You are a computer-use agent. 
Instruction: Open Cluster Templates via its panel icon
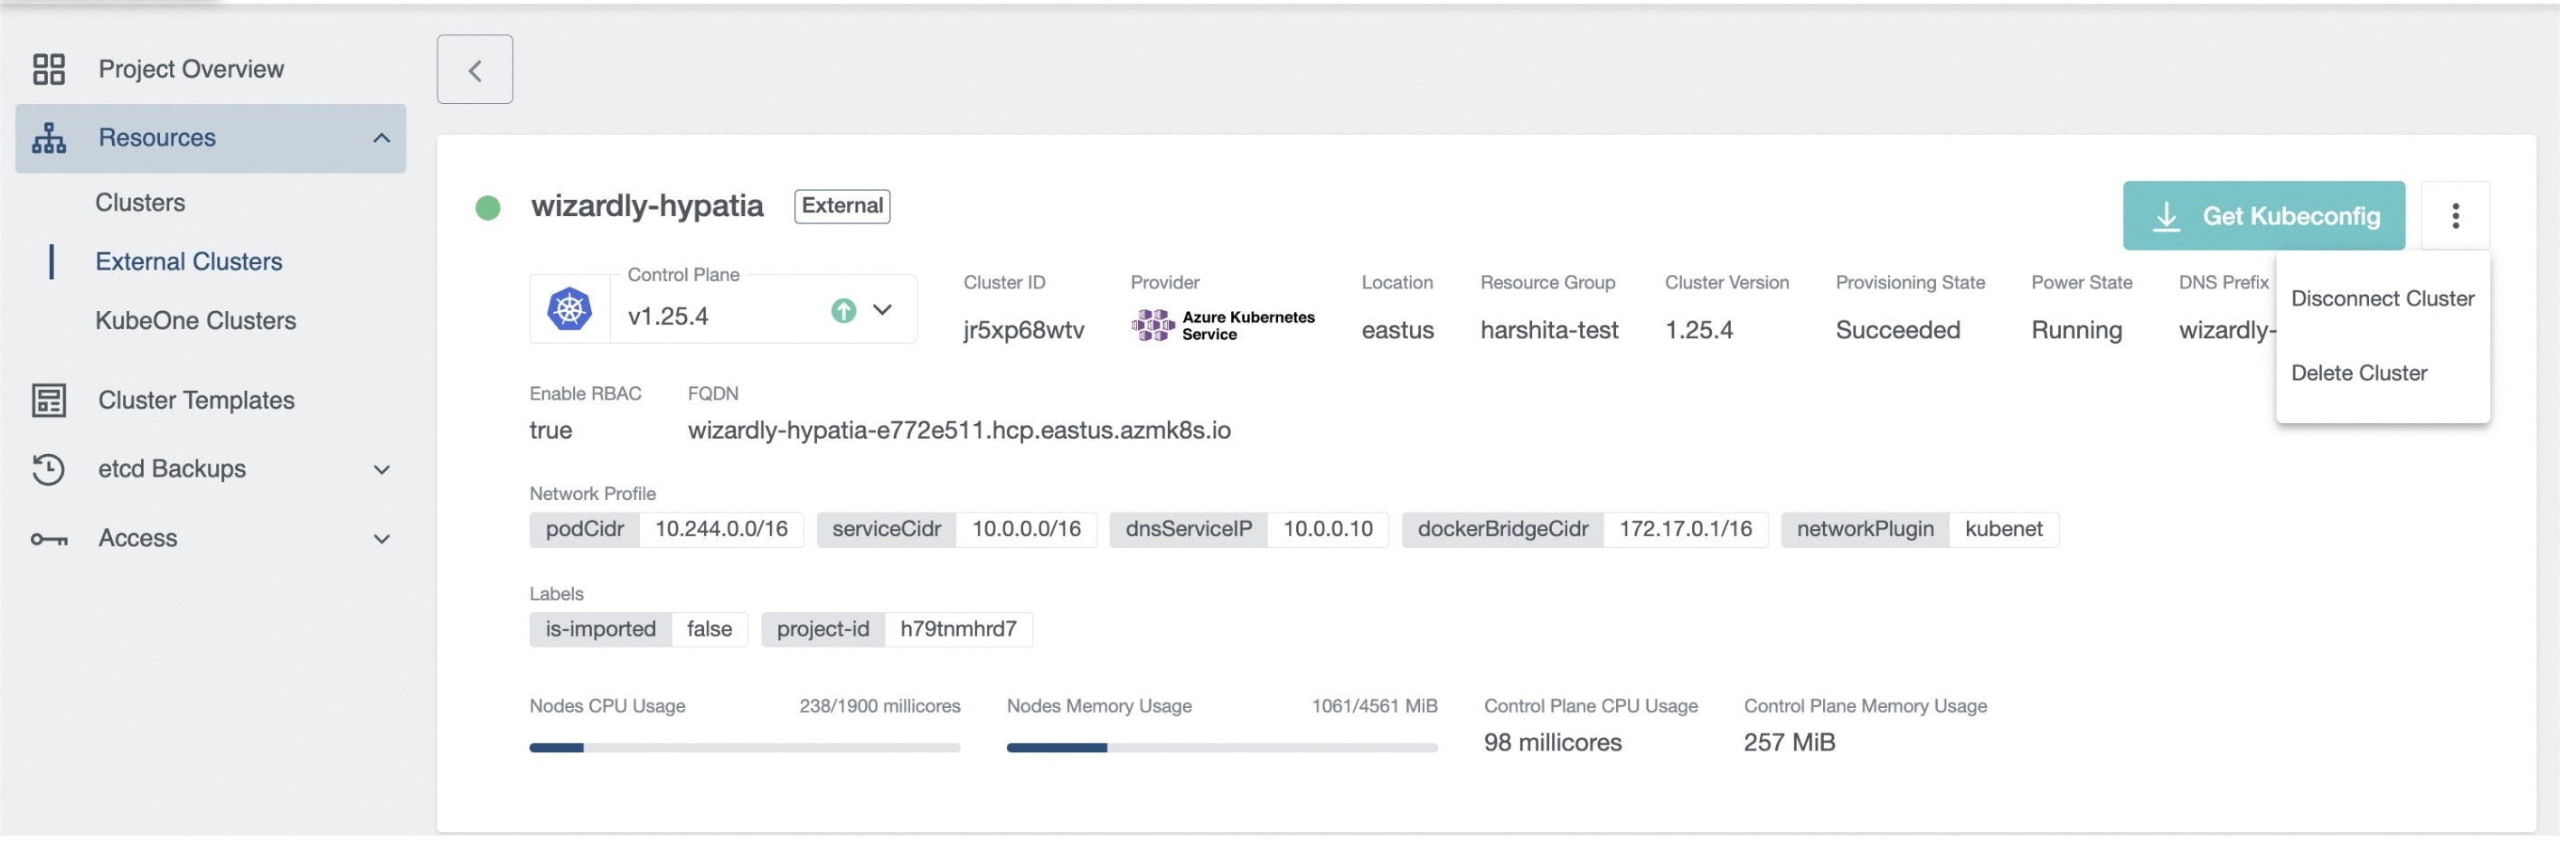point(49,399)
